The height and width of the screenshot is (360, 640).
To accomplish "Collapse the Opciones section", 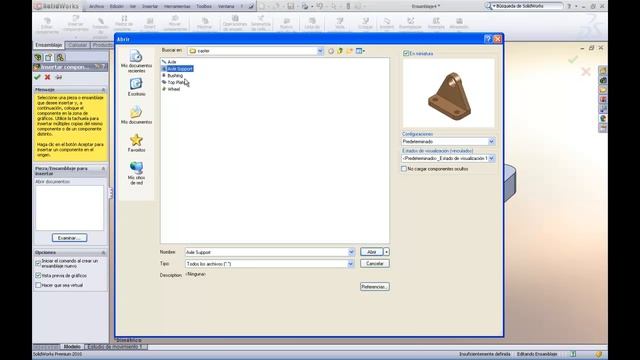I will (x=103, y=253).
